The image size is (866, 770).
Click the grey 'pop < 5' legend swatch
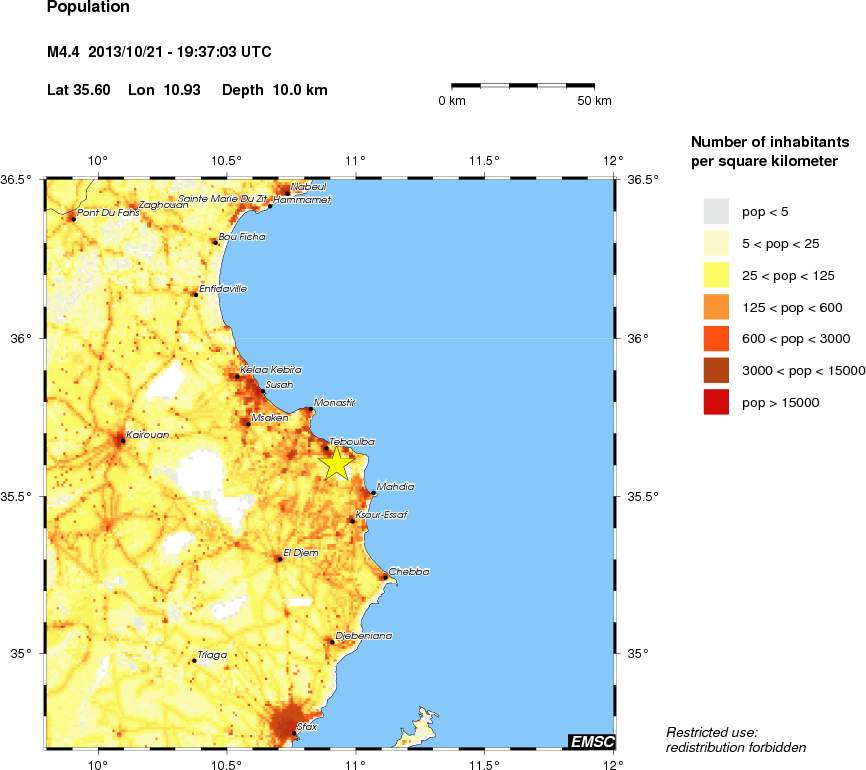coord(717,211)
